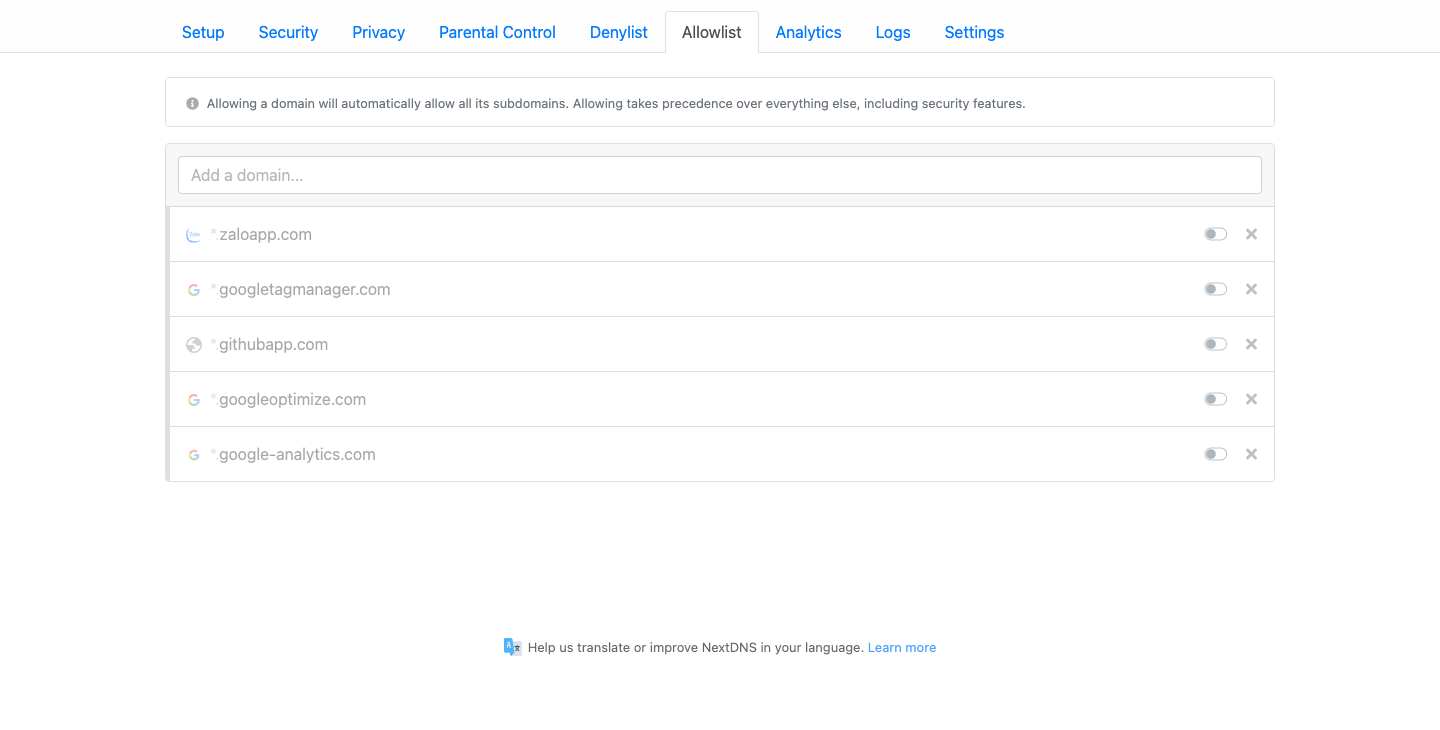Image resolution: width=1440 pixels, height=730 pixels.
Task: Follow the Learn more link
Action: [901, 647]
